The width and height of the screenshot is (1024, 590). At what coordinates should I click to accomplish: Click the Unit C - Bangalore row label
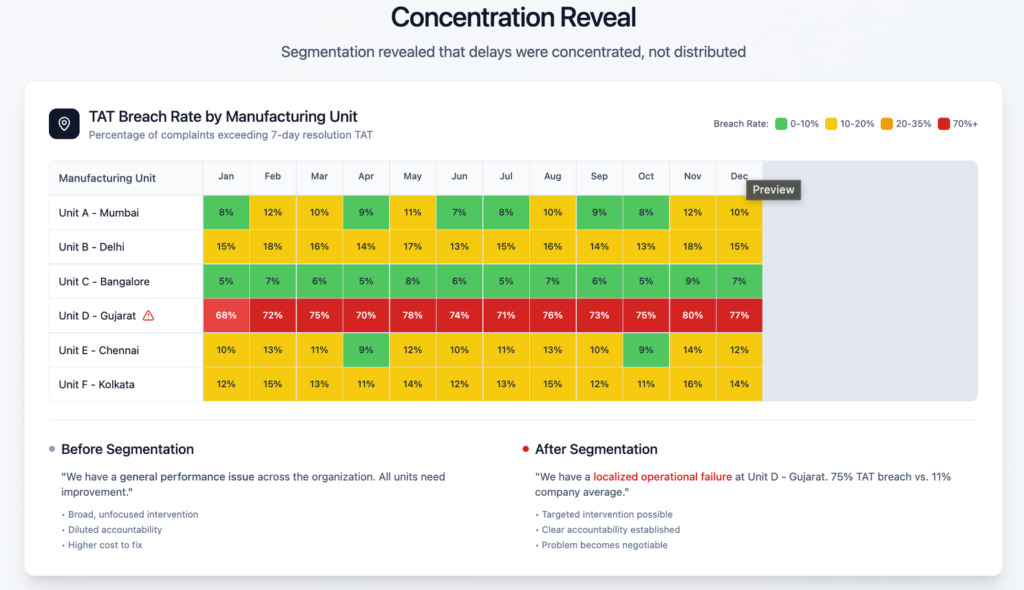[x=104, y=282]
